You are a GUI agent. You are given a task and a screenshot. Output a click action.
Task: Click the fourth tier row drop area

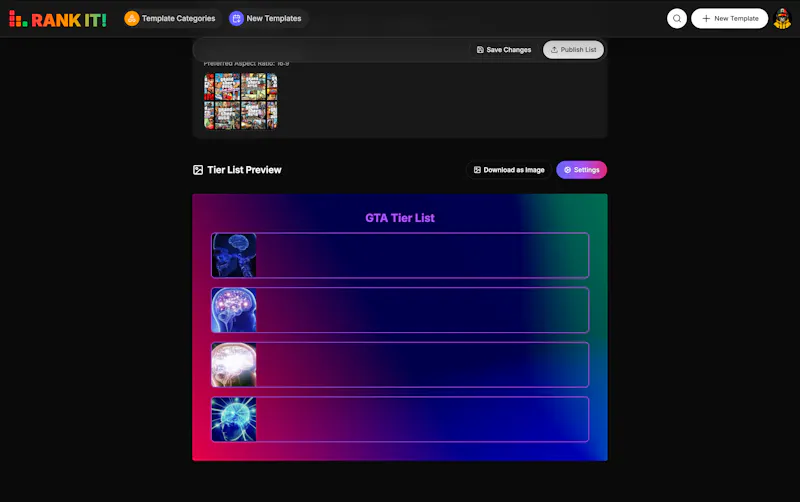tap(422, 419)
